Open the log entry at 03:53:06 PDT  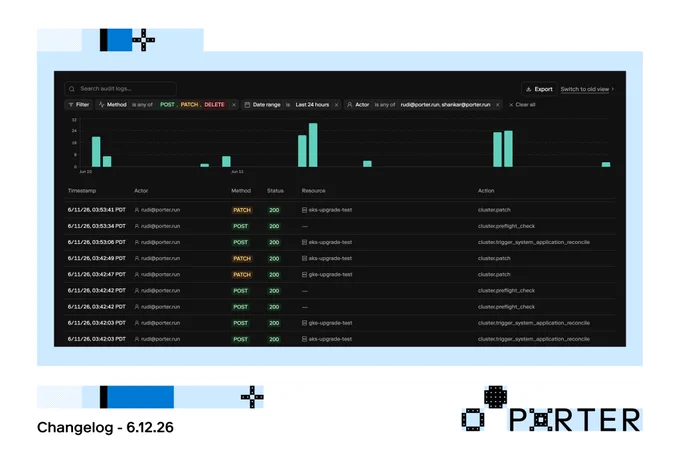340,242
